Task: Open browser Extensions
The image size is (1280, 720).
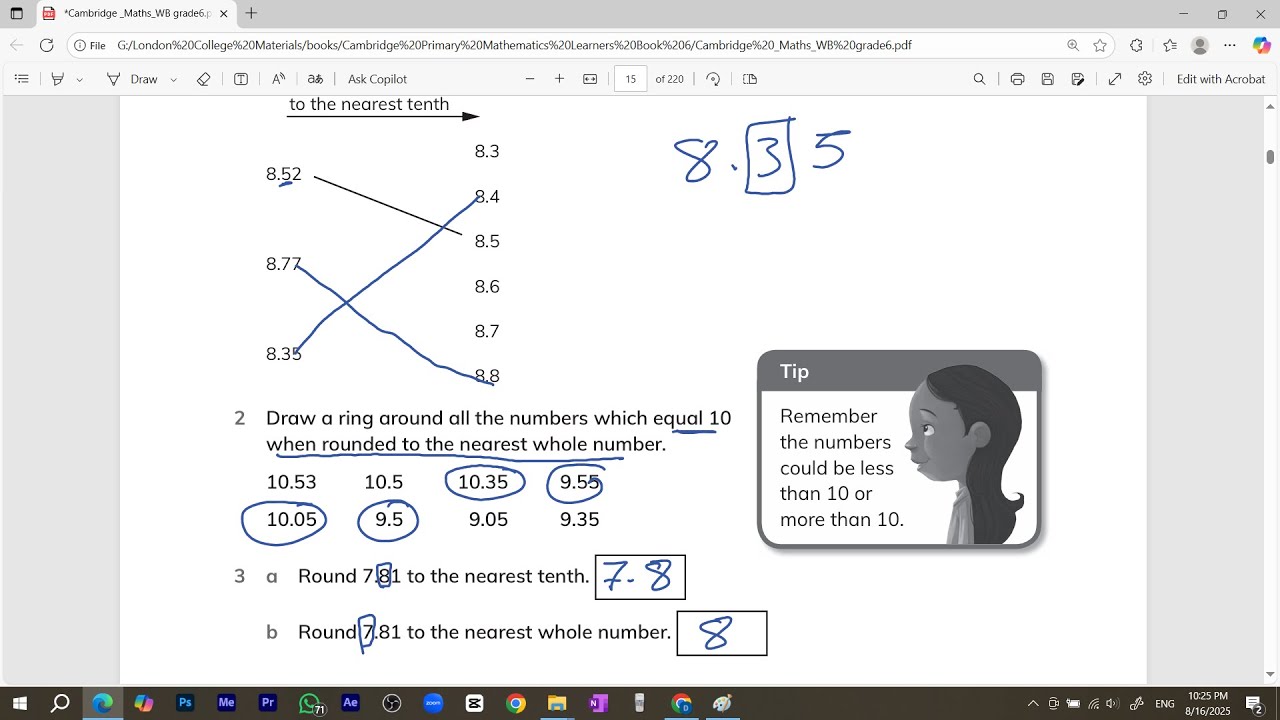Action: pos(1136,45)
